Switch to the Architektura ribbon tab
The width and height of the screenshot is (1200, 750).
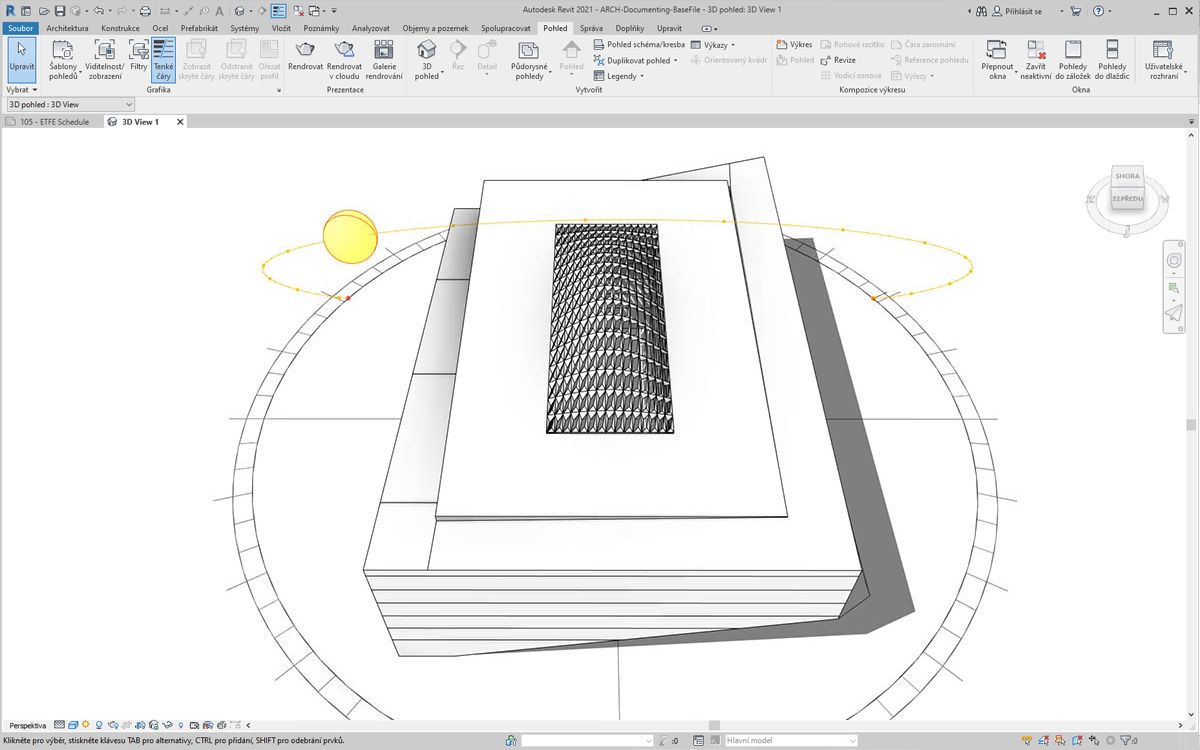(x=67, y=28)
